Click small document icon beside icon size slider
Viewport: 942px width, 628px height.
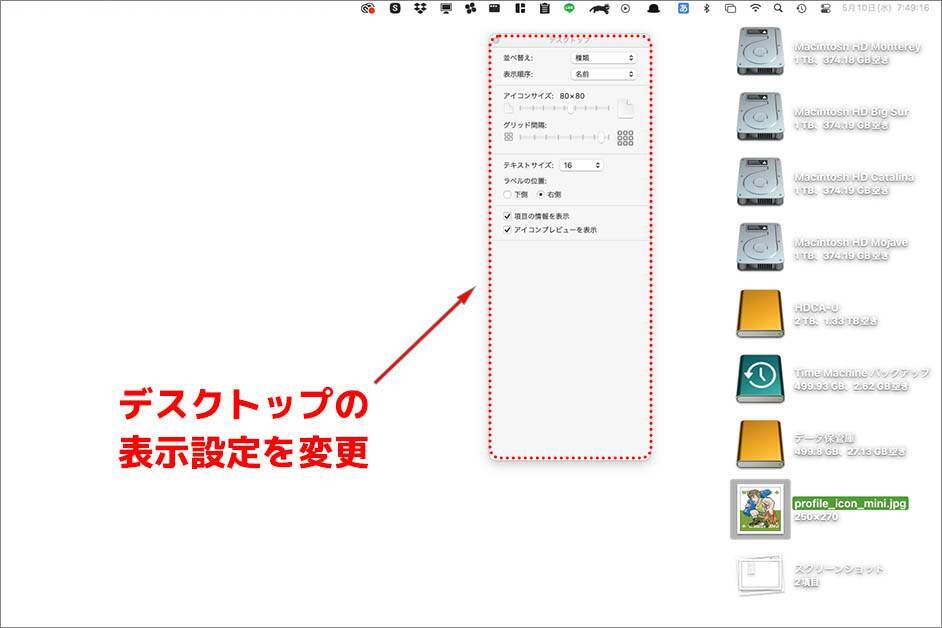[509, 109]
